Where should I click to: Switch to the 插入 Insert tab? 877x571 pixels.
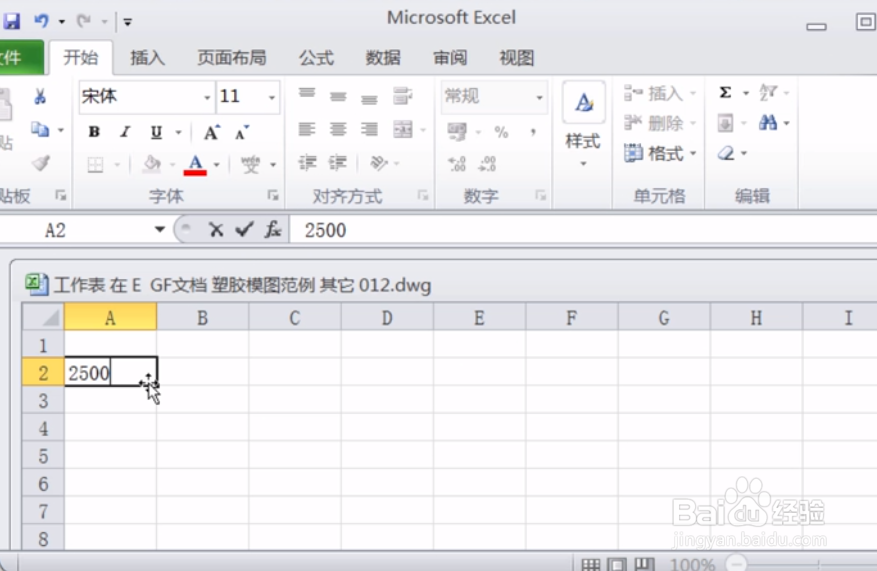[x=148, y=58]
